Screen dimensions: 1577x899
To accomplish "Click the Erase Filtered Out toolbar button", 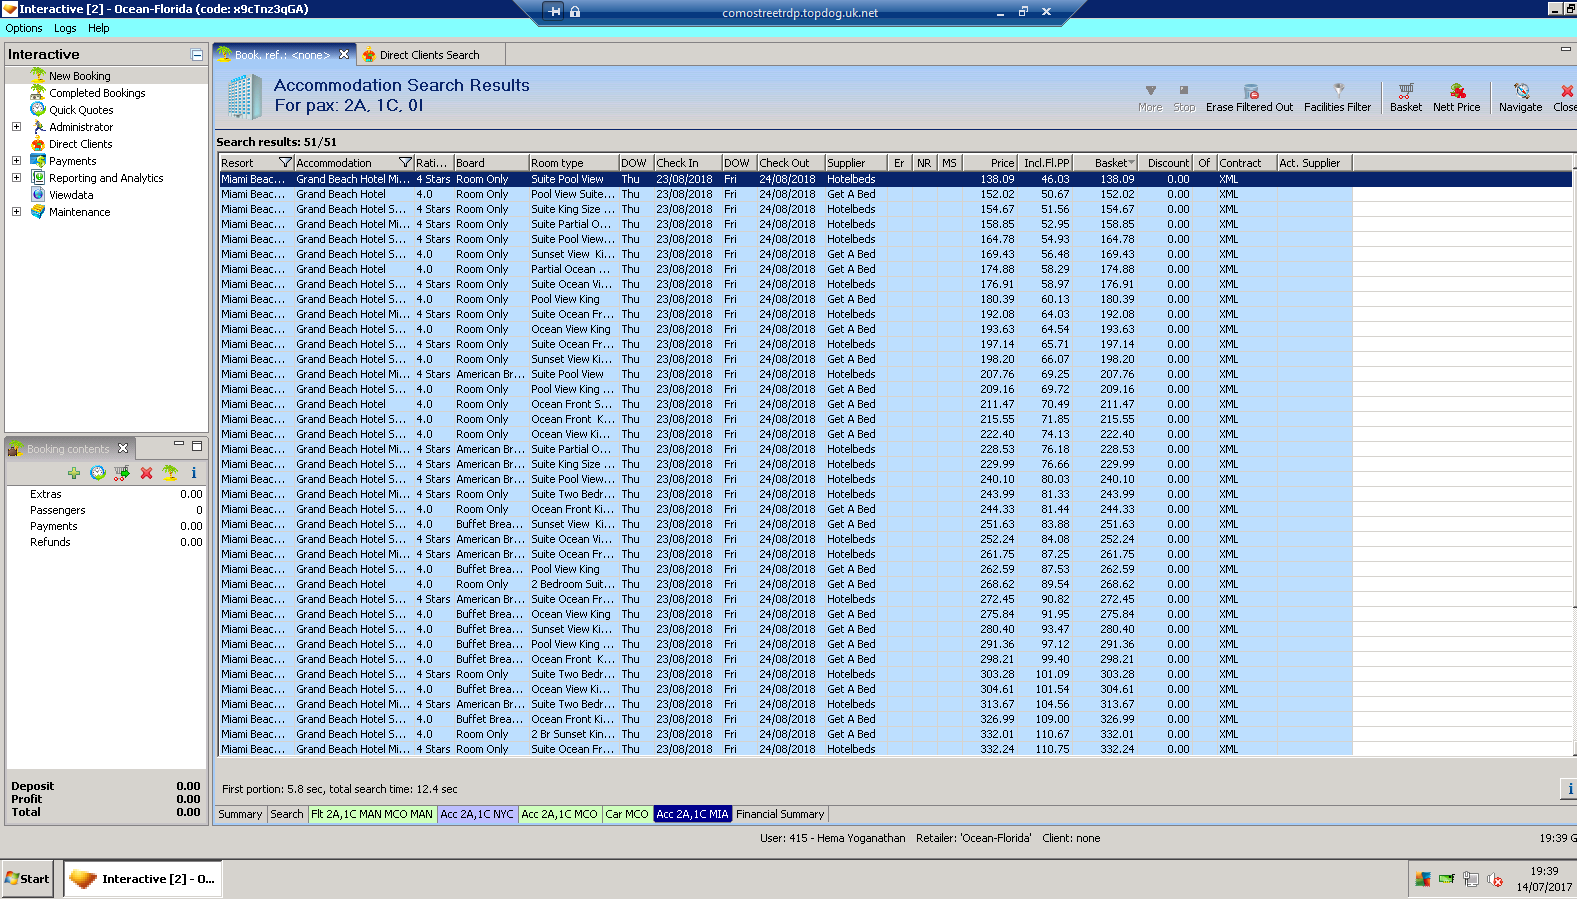I will tap(1249, 98).
